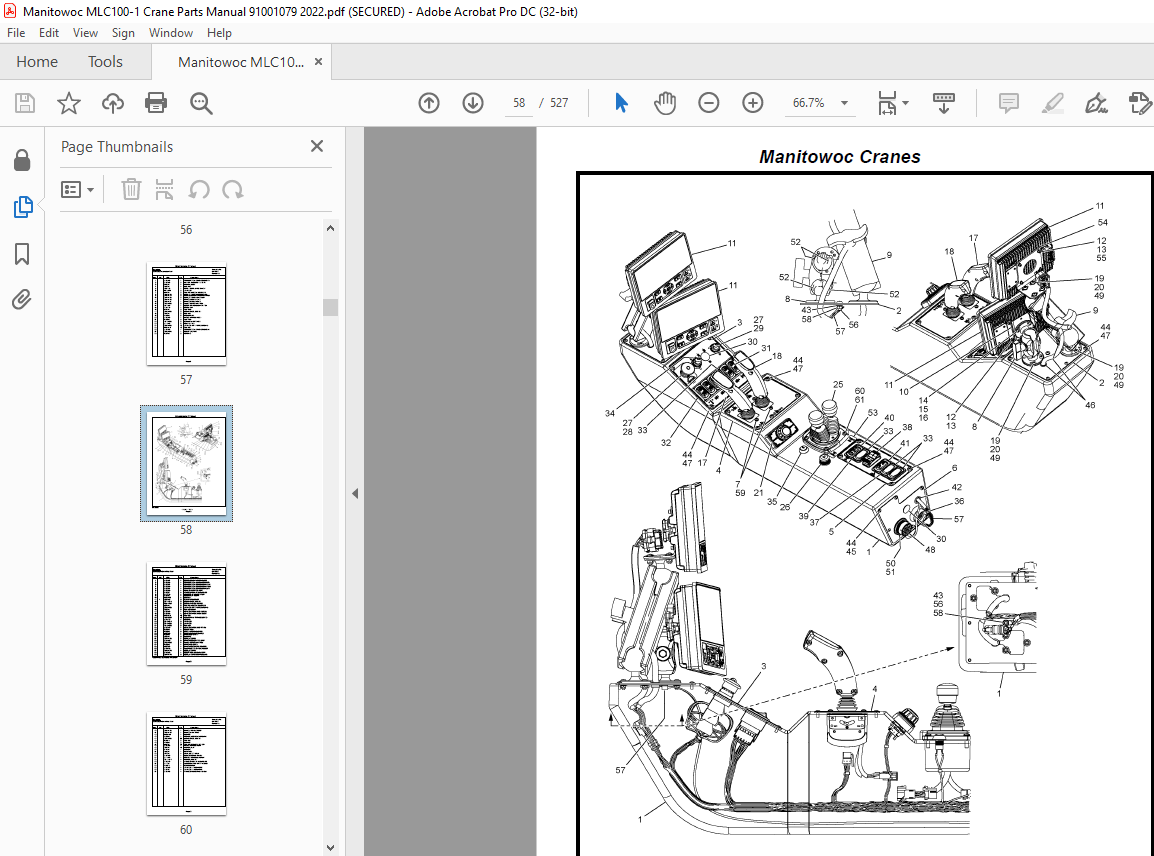This screenshot has width=1154, height=856.
Task: Print the document with printer icon
Action: point(156,103)
